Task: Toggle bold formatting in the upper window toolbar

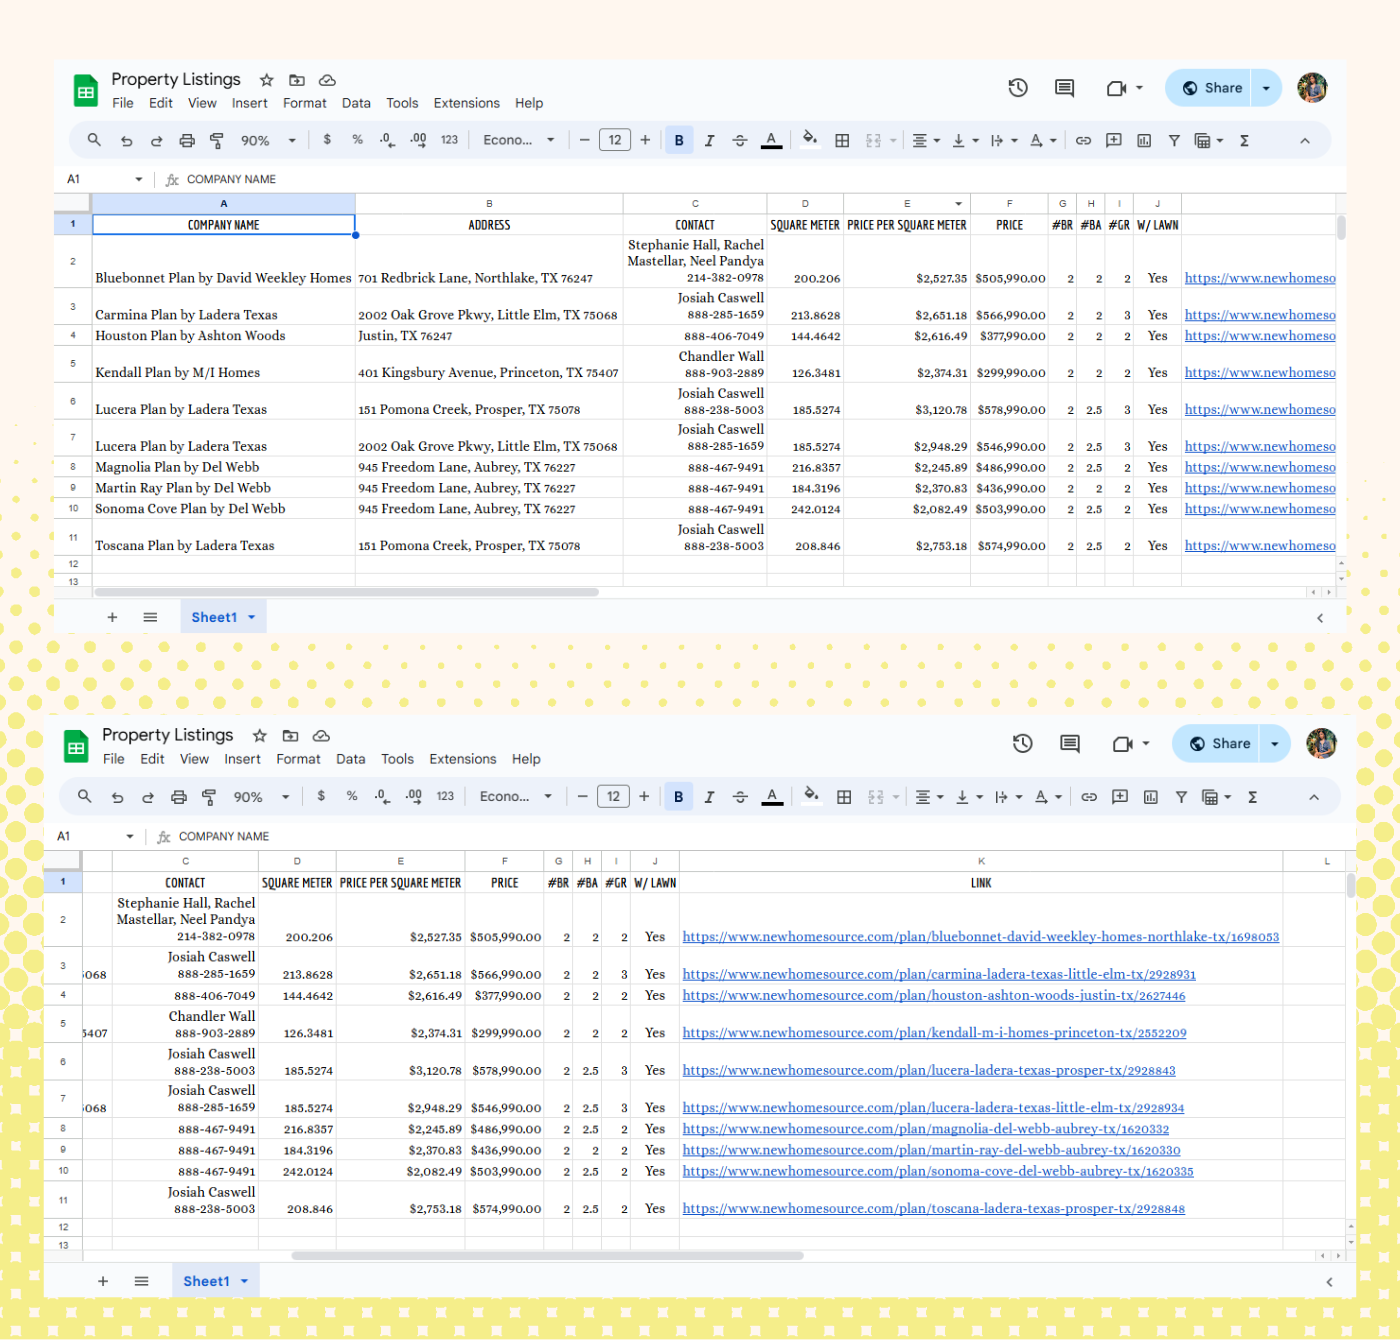Action: (x=679, y=141)
